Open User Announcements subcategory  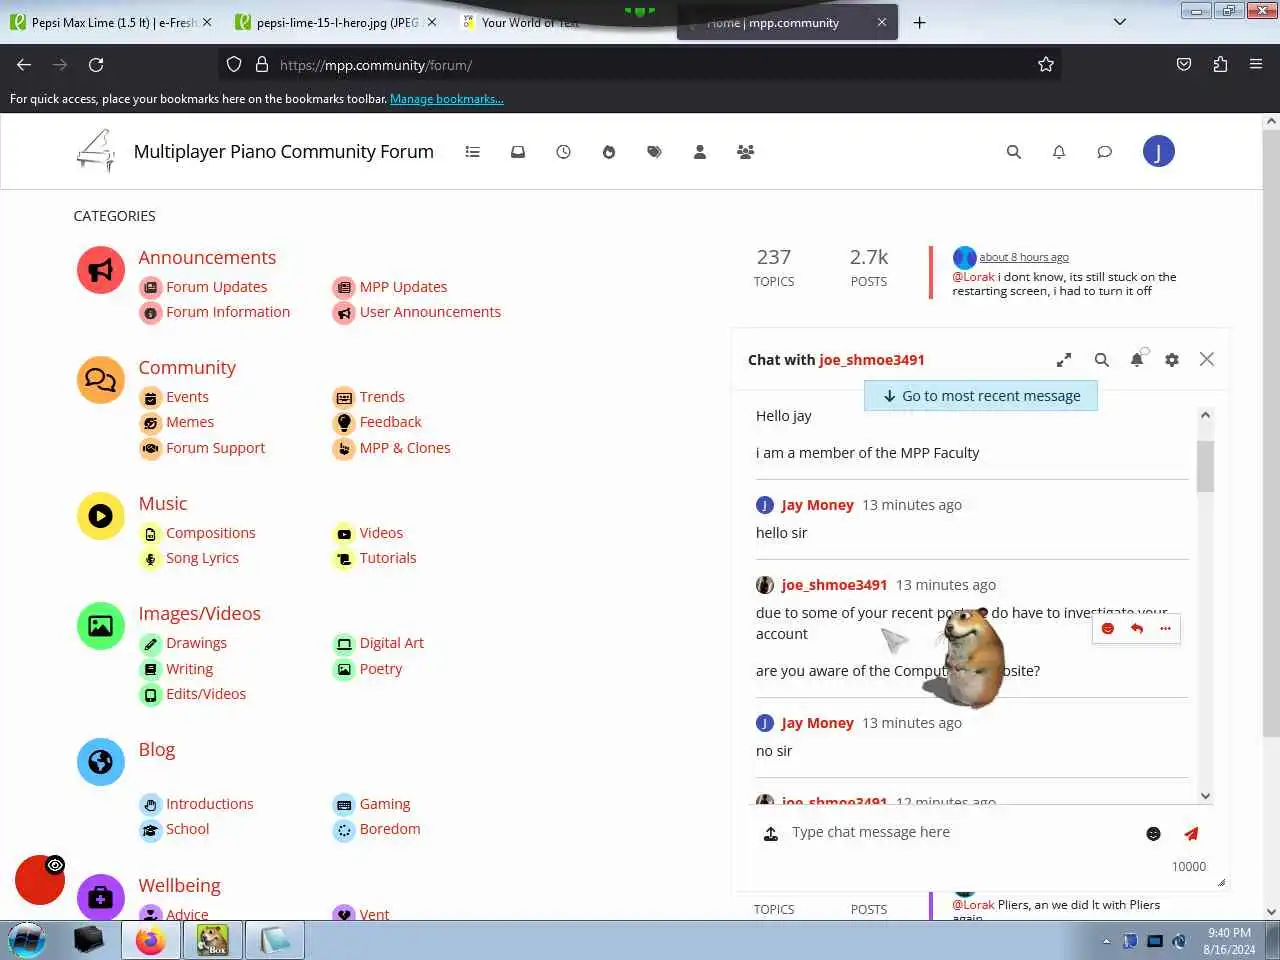(430, 312)
